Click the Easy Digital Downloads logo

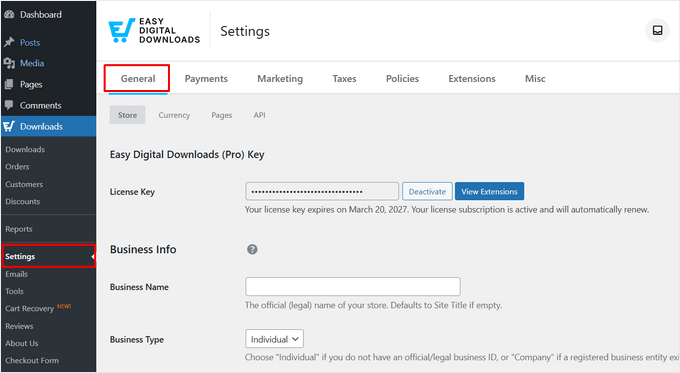[154, 30]
